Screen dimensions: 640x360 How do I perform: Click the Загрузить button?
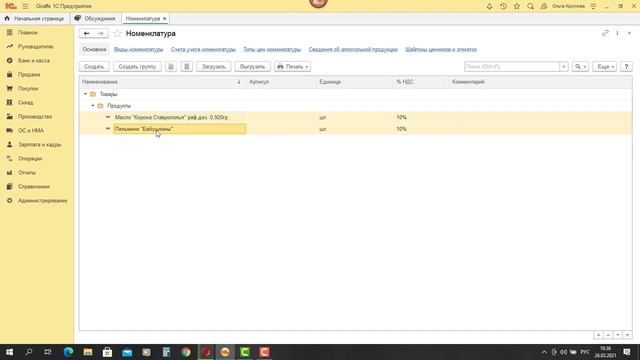[213, 67]
